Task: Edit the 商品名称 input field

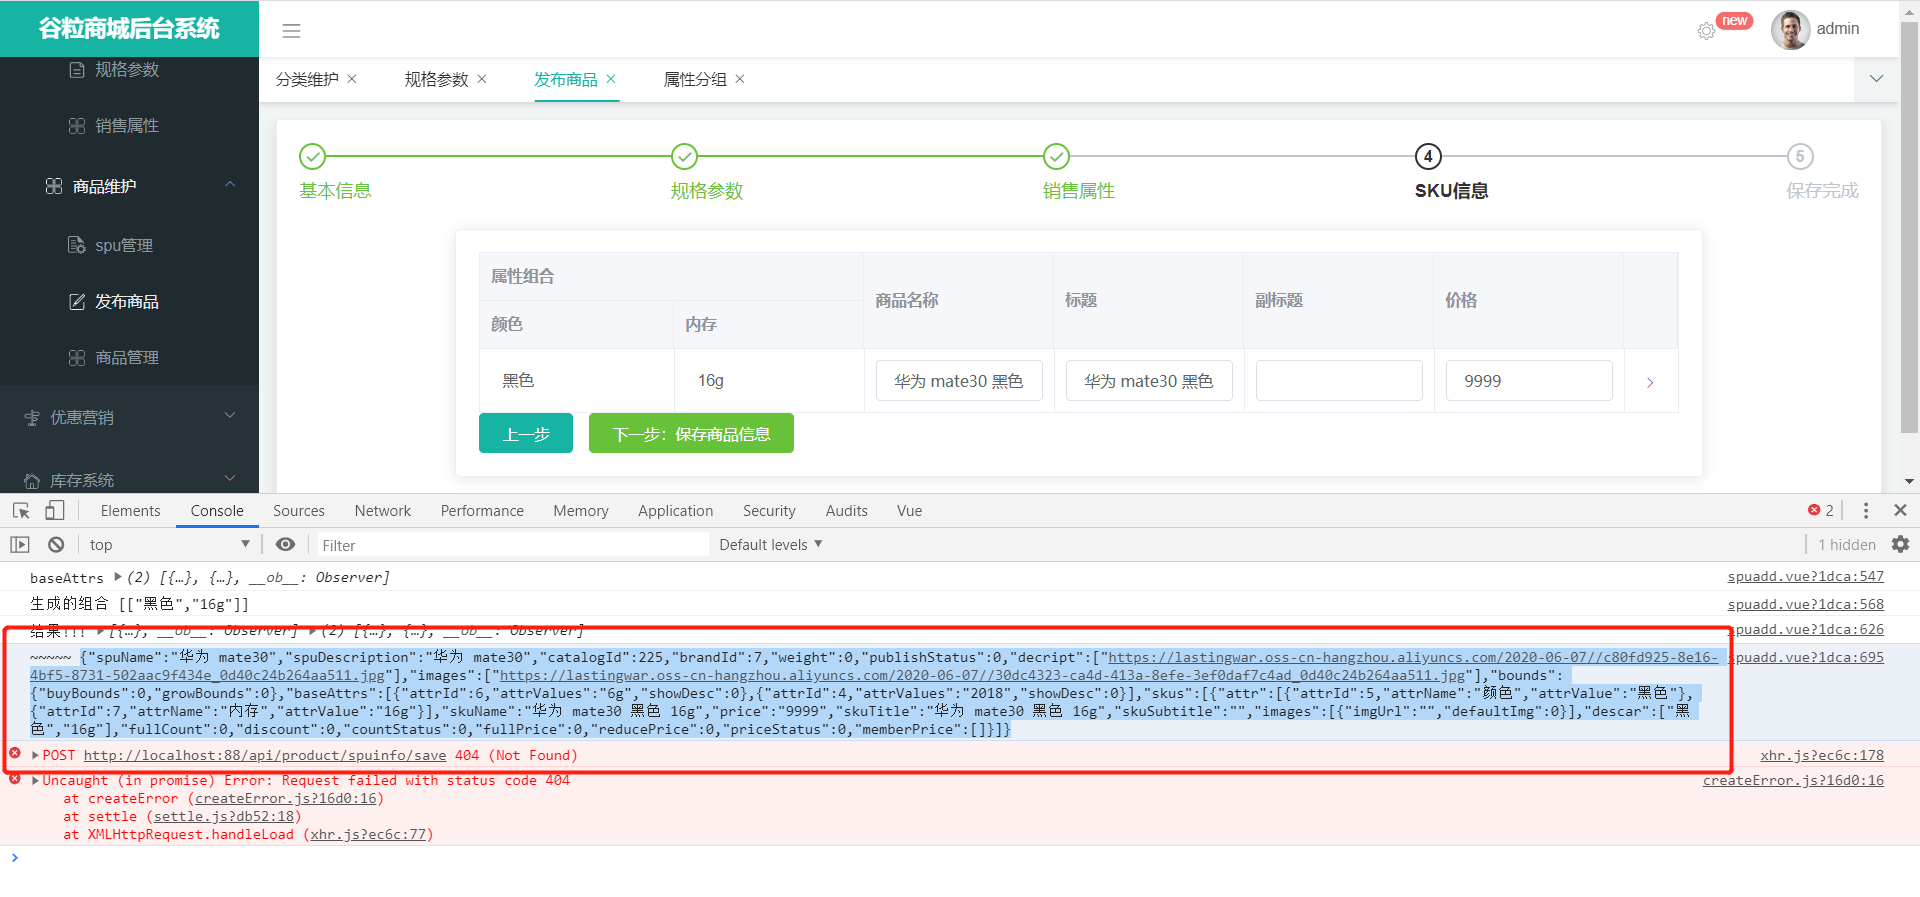Action: (959, 381)
